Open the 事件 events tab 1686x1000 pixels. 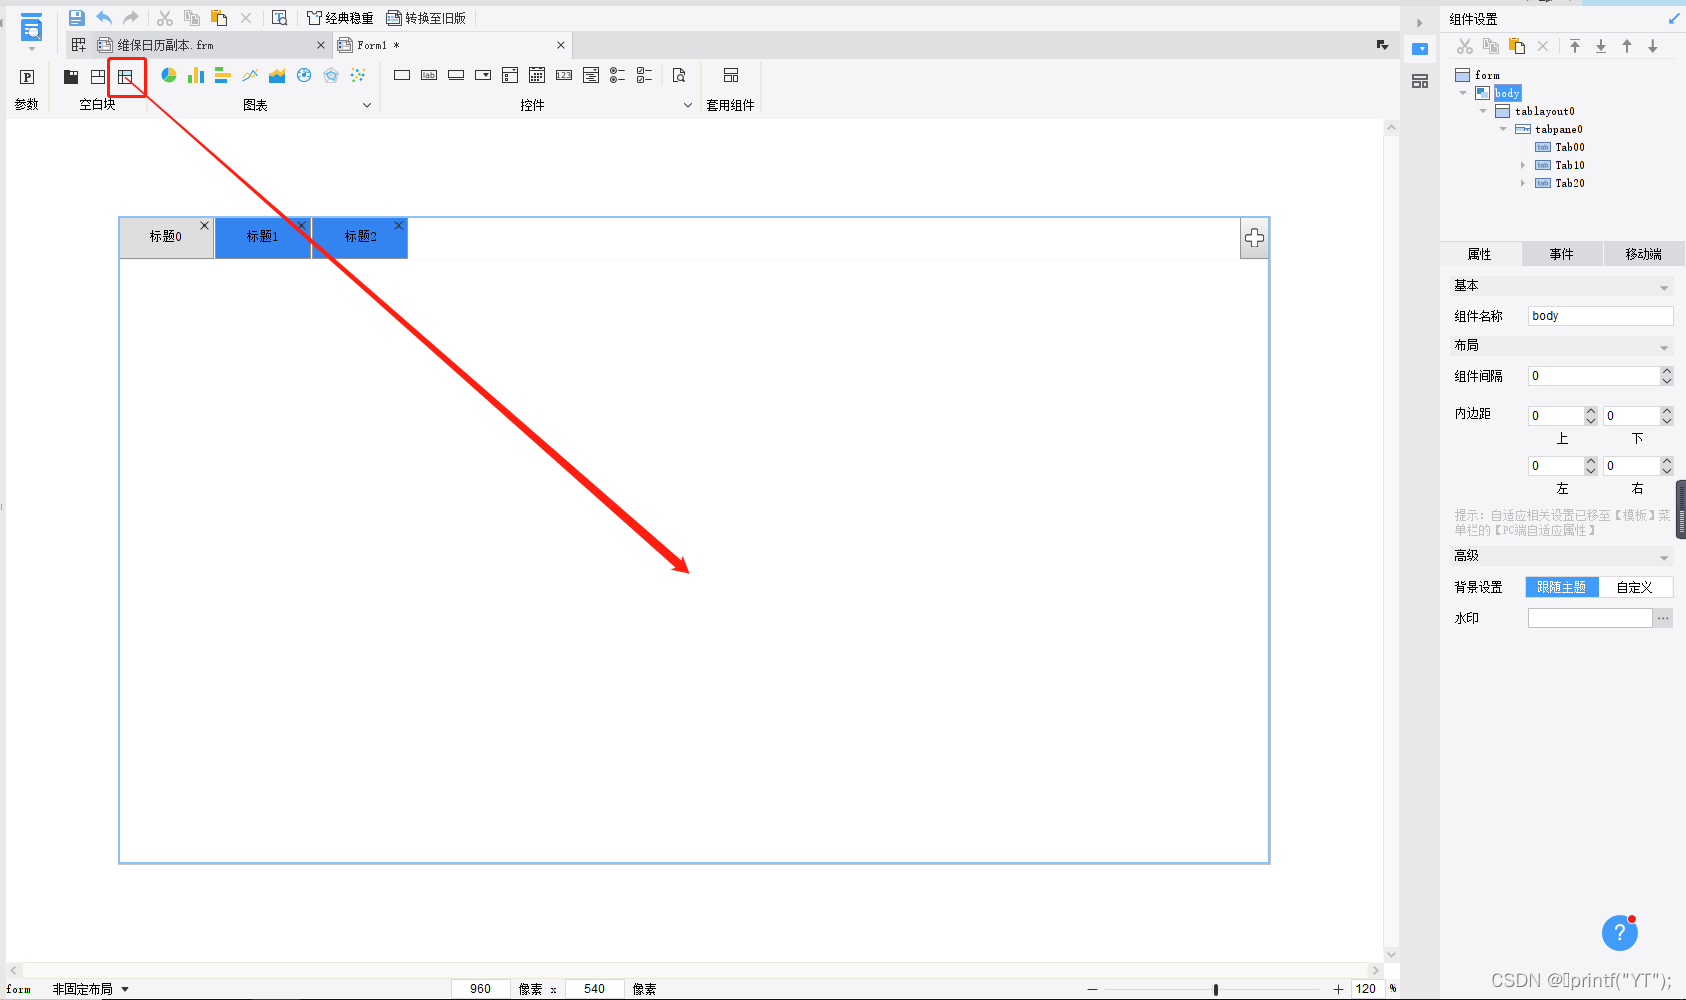click(x=1562, y=254)
